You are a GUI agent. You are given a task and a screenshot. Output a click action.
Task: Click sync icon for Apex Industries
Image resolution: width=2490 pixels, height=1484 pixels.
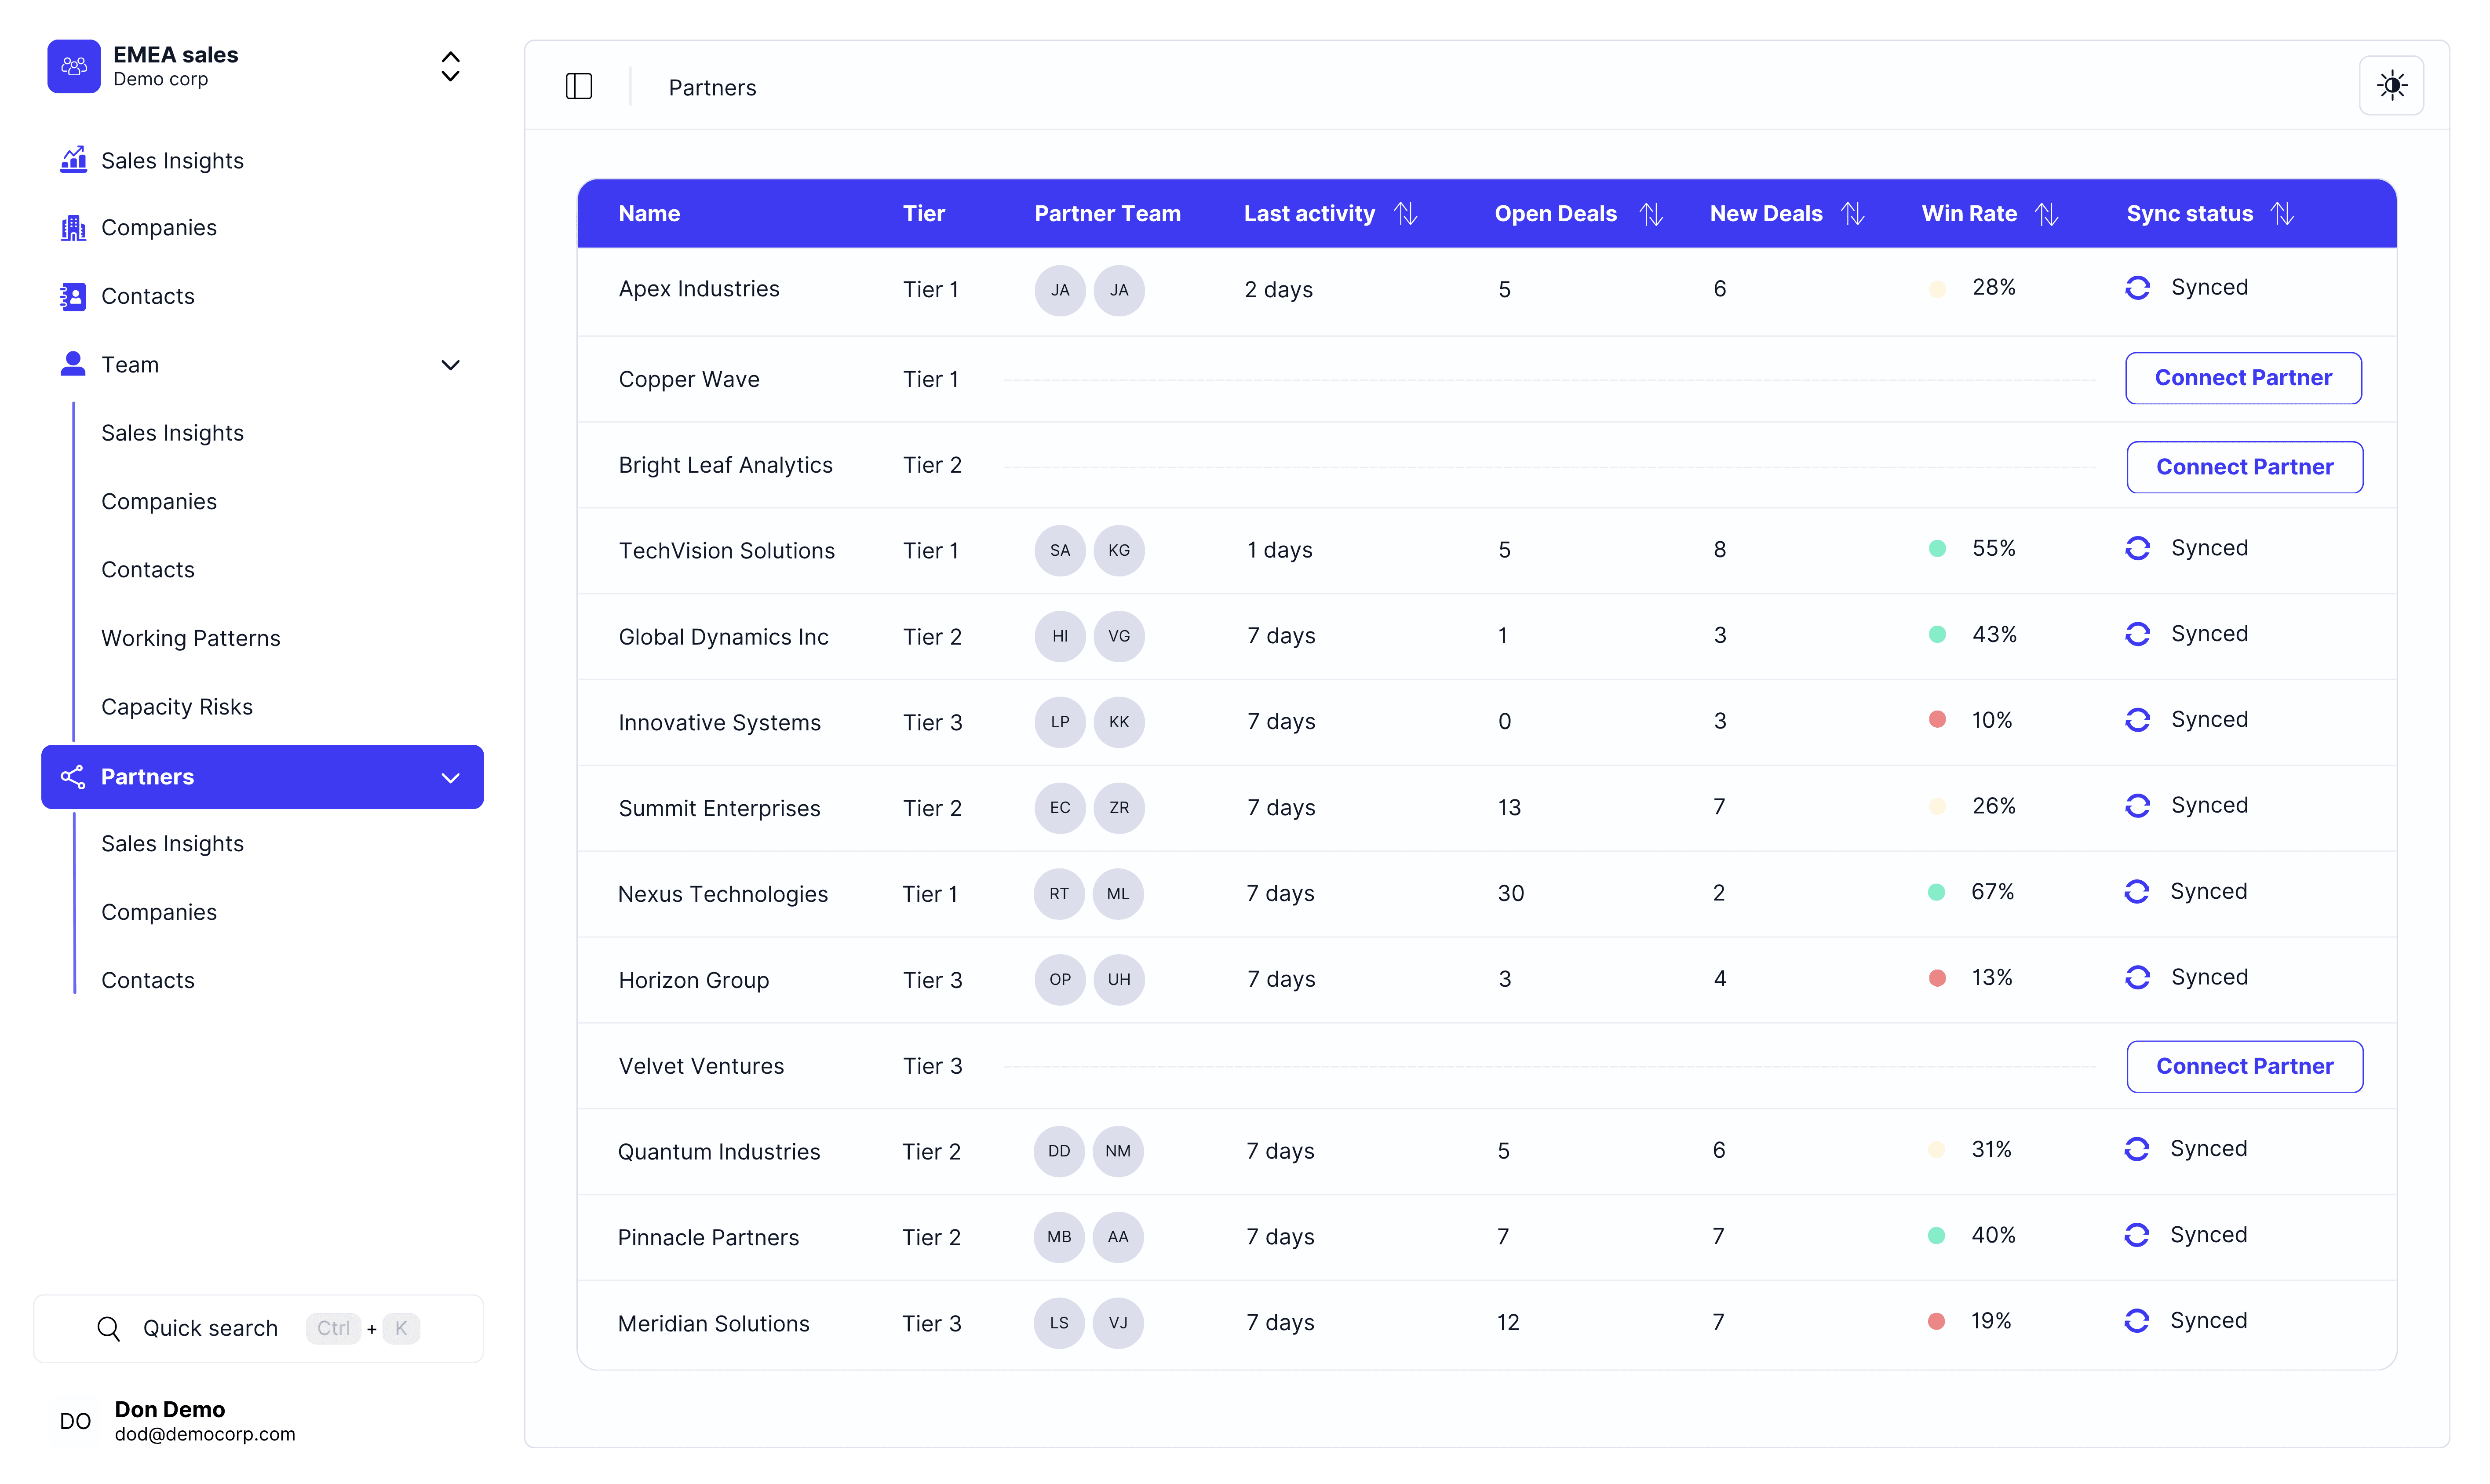[2137, 288]
